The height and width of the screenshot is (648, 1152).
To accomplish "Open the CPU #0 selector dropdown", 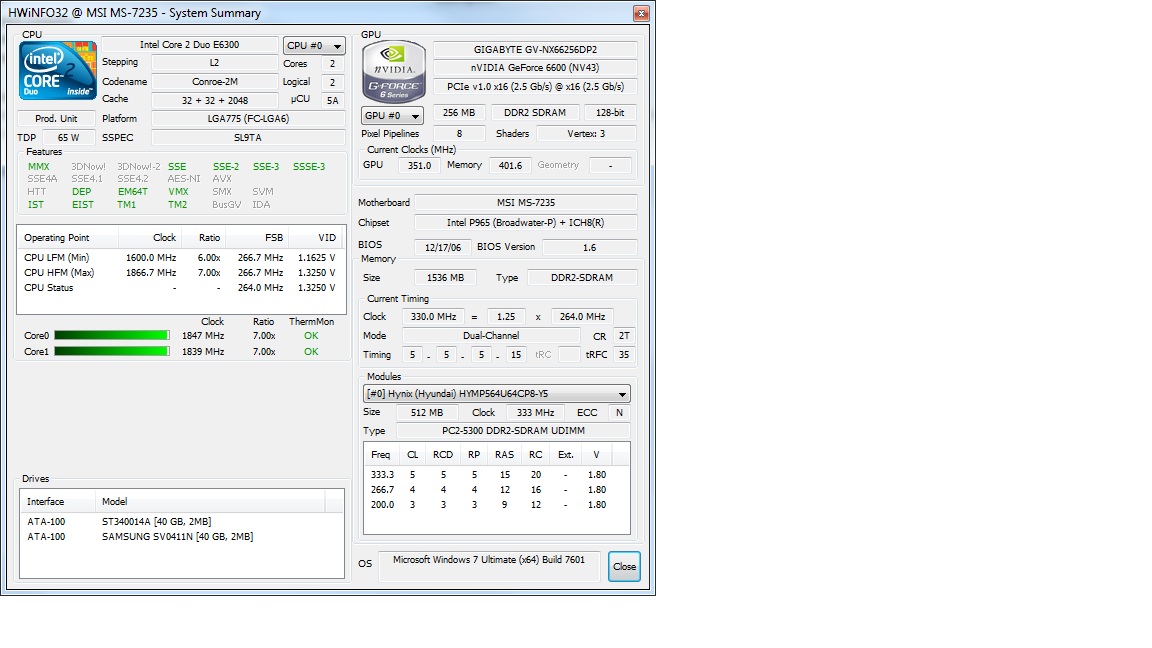I will pos(314,46).
